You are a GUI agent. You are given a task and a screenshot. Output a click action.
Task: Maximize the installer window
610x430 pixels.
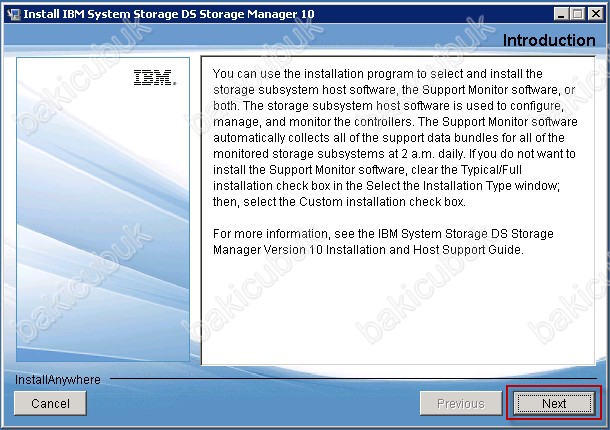tap(578, 14)
